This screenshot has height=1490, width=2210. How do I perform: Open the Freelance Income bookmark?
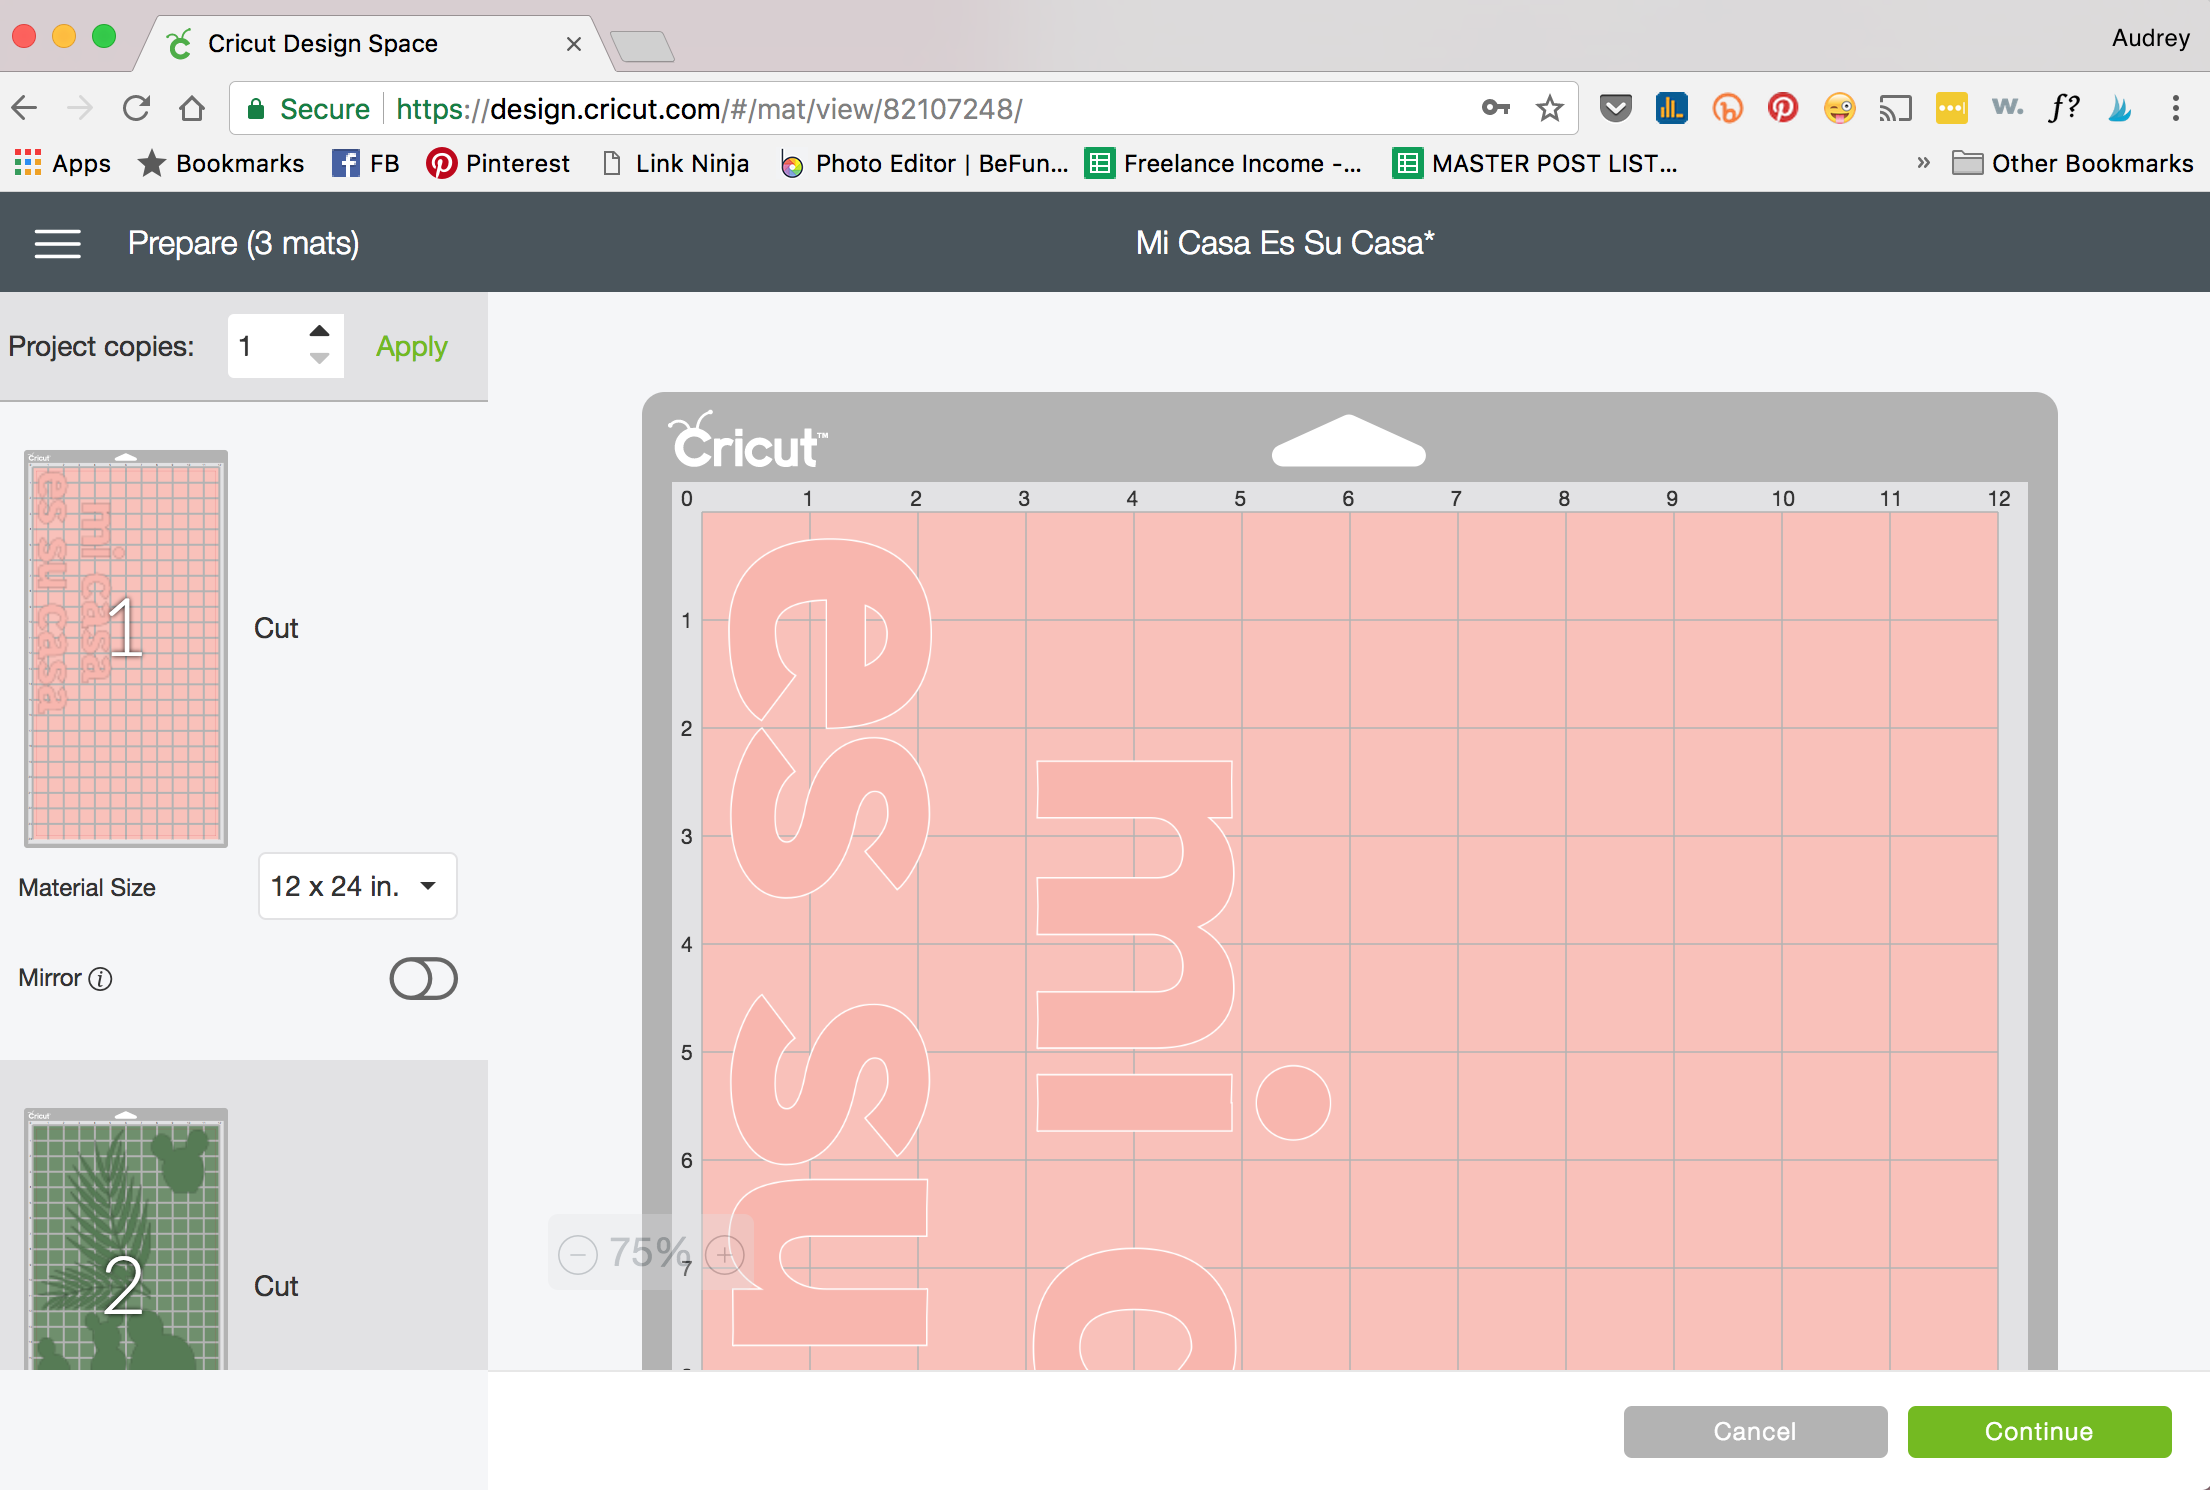point(1224,163)
